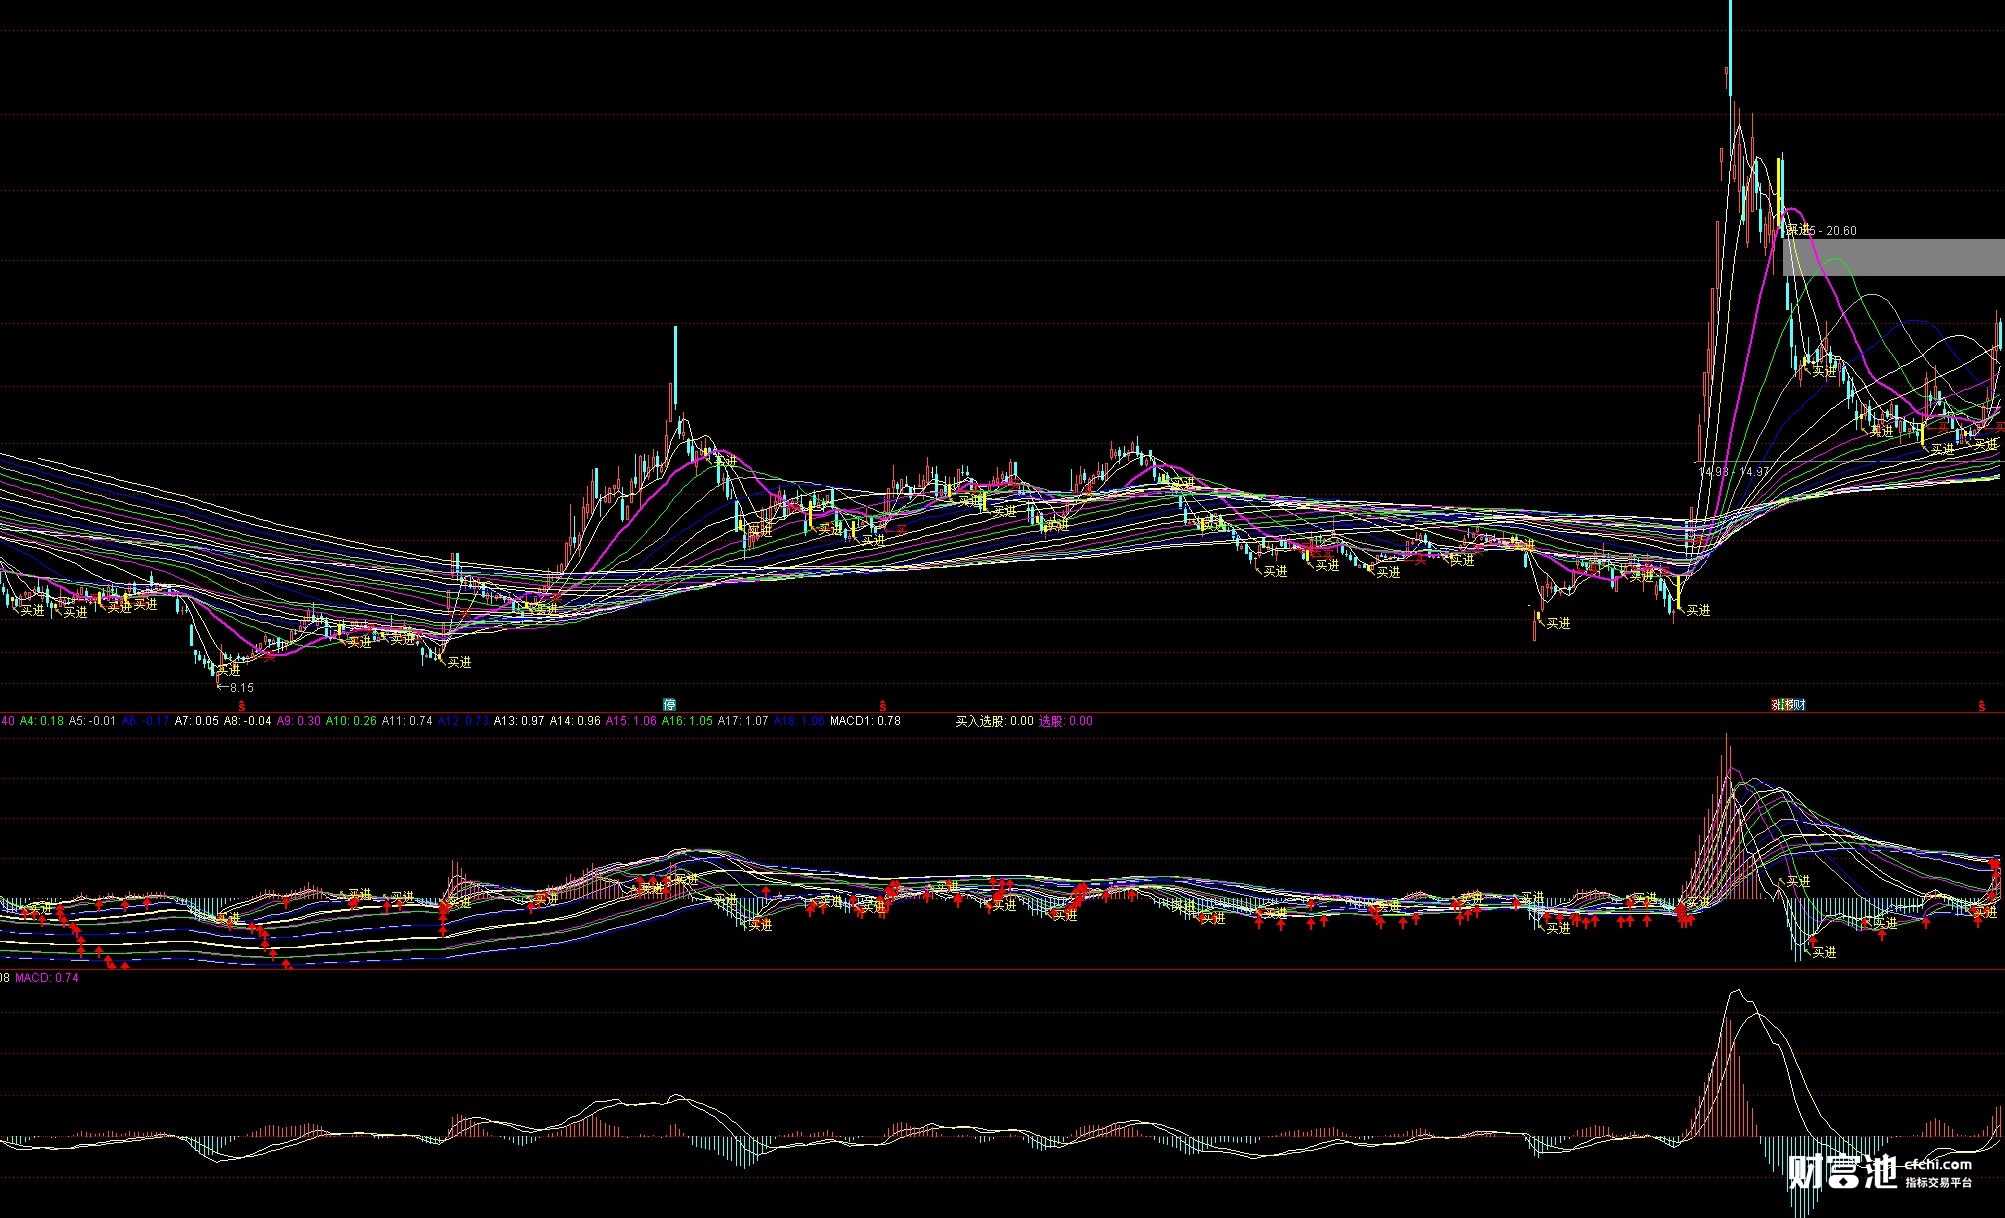Click the red $ marker at far right
This screenshot has height=1218, width=2005.
click(1981, 706)
